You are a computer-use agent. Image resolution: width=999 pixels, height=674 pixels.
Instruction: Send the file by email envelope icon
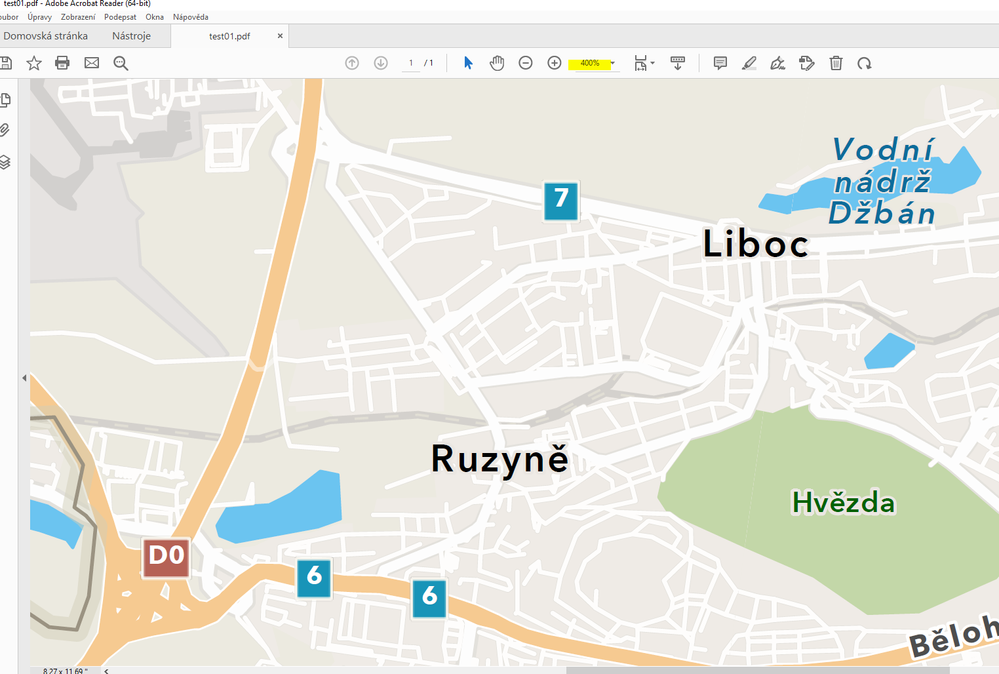[x=92, y=63]
